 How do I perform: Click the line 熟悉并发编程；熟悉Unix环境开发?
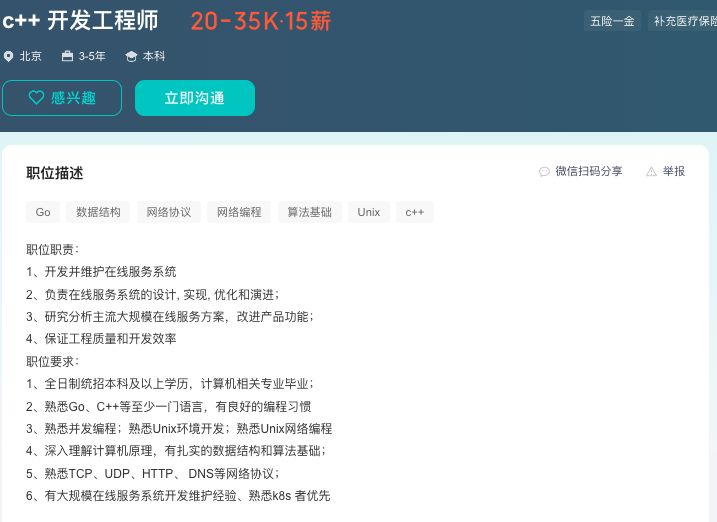click(x=179, y=429)
